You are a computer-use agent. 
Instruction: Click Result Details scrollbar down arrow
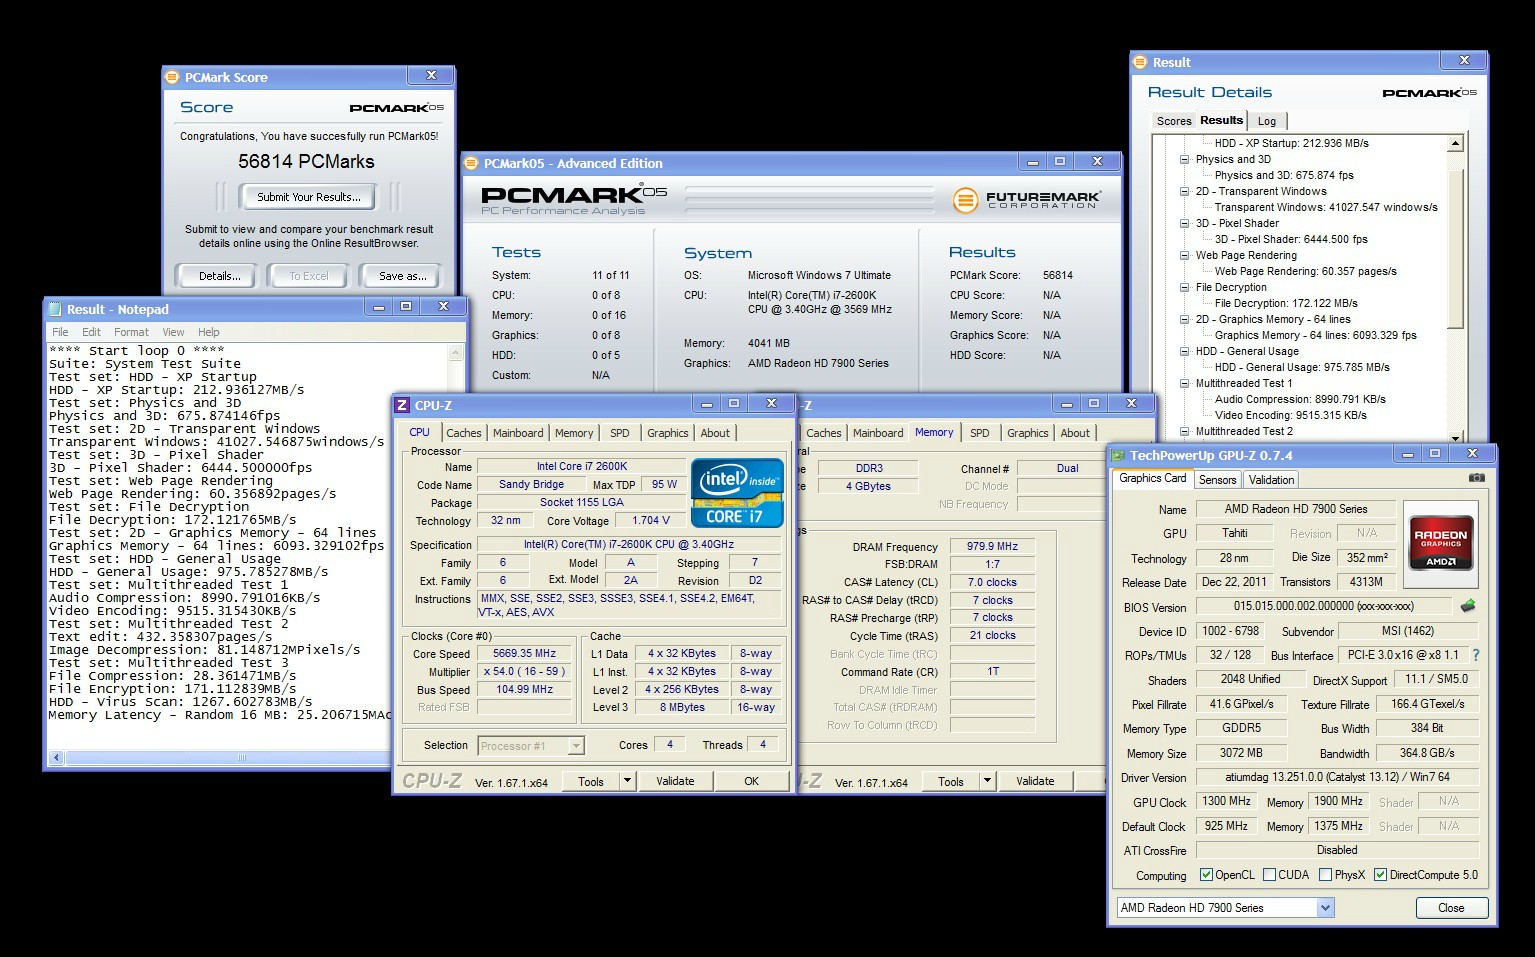1456,436
